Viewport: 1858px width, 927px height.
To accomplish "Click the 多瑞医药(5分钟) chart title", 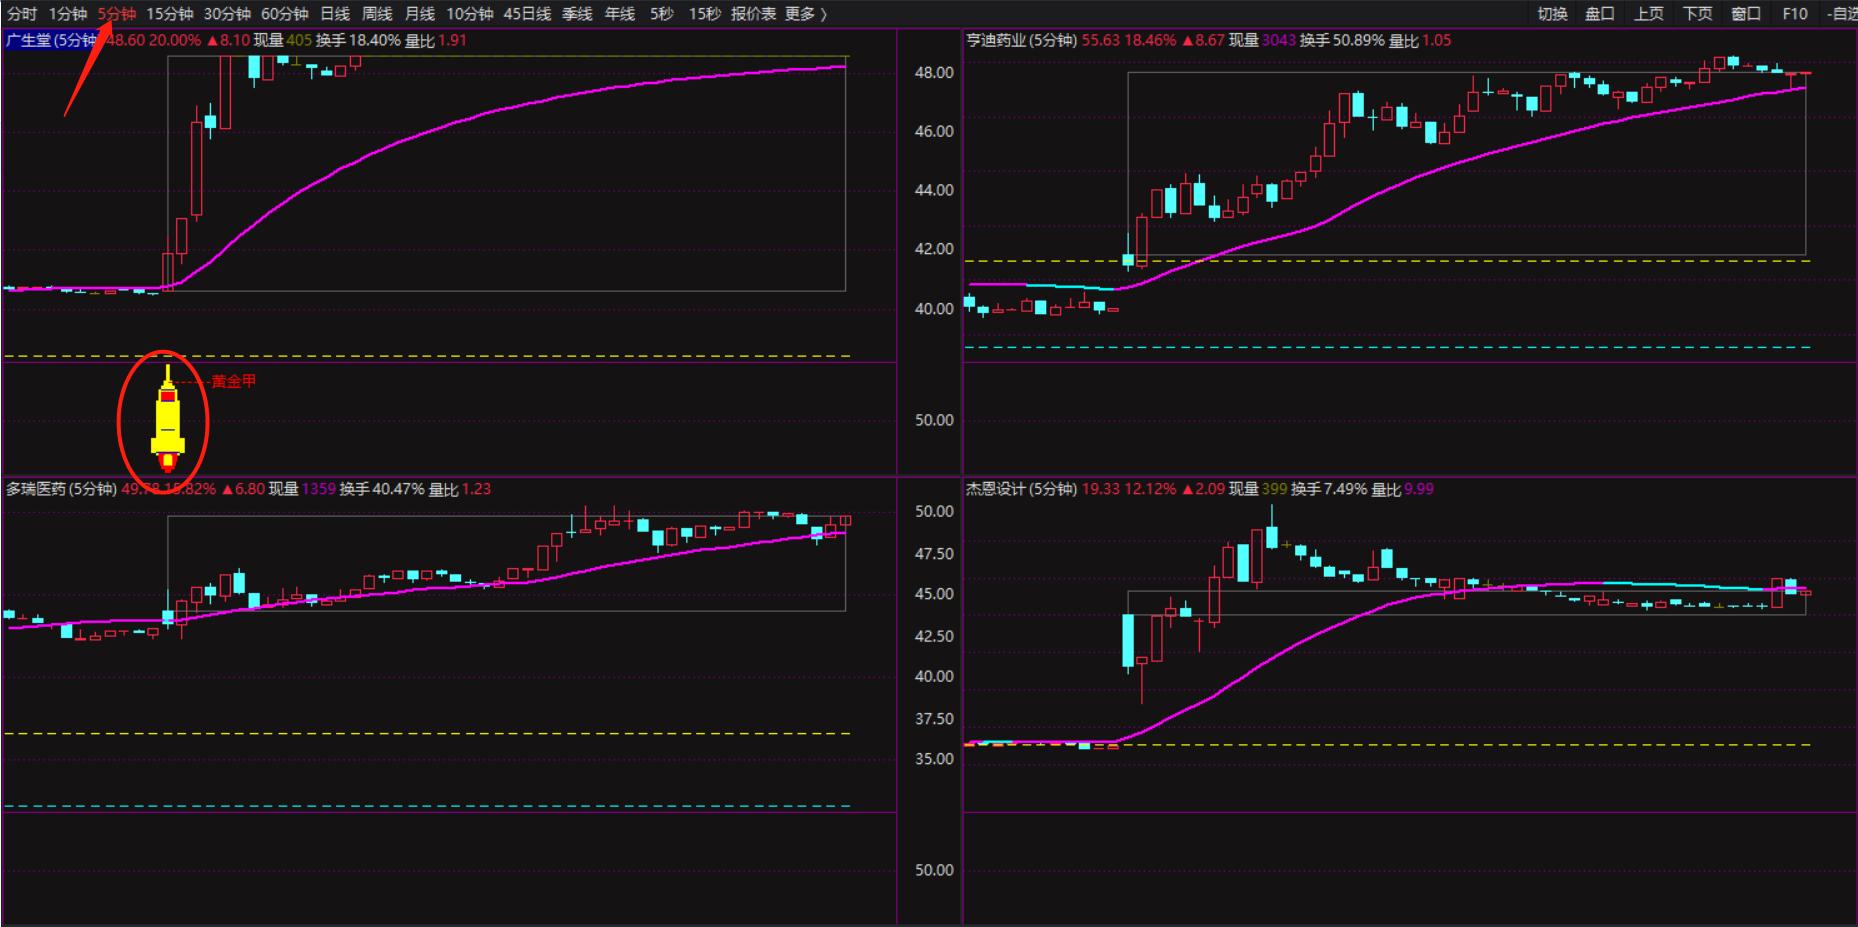I will (61, 489).
